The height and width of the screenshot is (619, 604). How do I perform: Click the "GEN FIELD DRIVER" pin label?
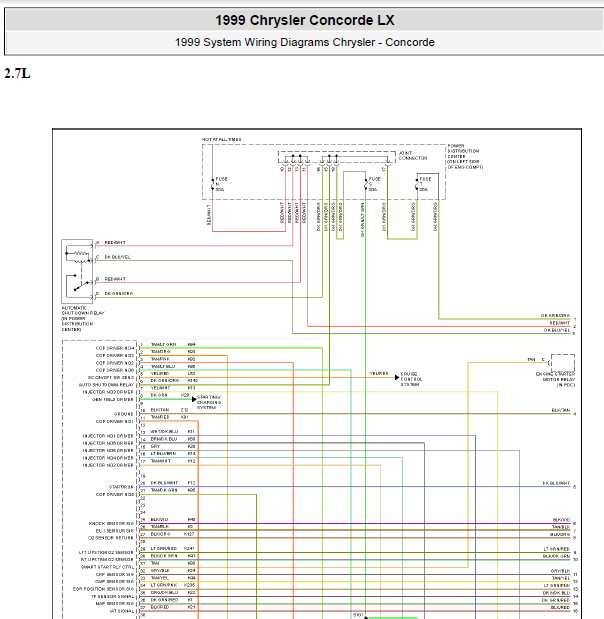[113, 400]
